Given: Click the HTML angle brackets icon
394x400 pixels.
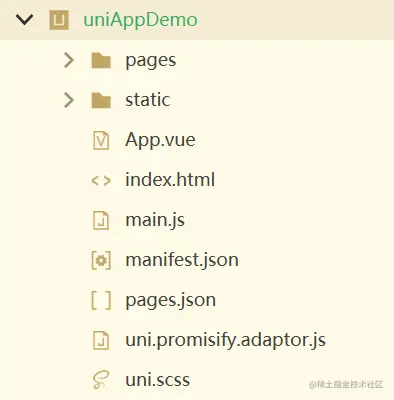Looking at the screenshot, I should point(101,180).
